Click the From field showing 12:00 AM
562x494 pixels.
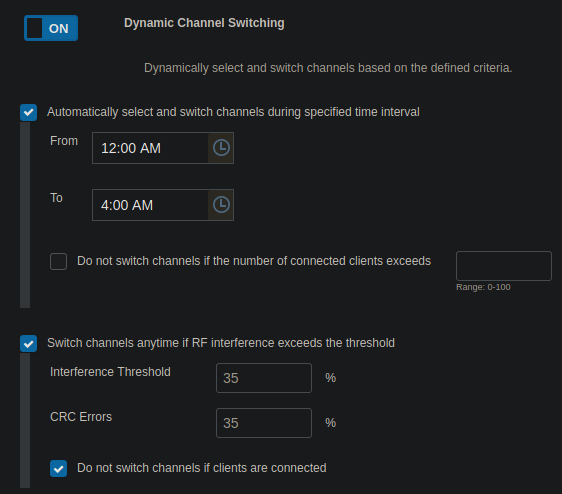(150, 148)
